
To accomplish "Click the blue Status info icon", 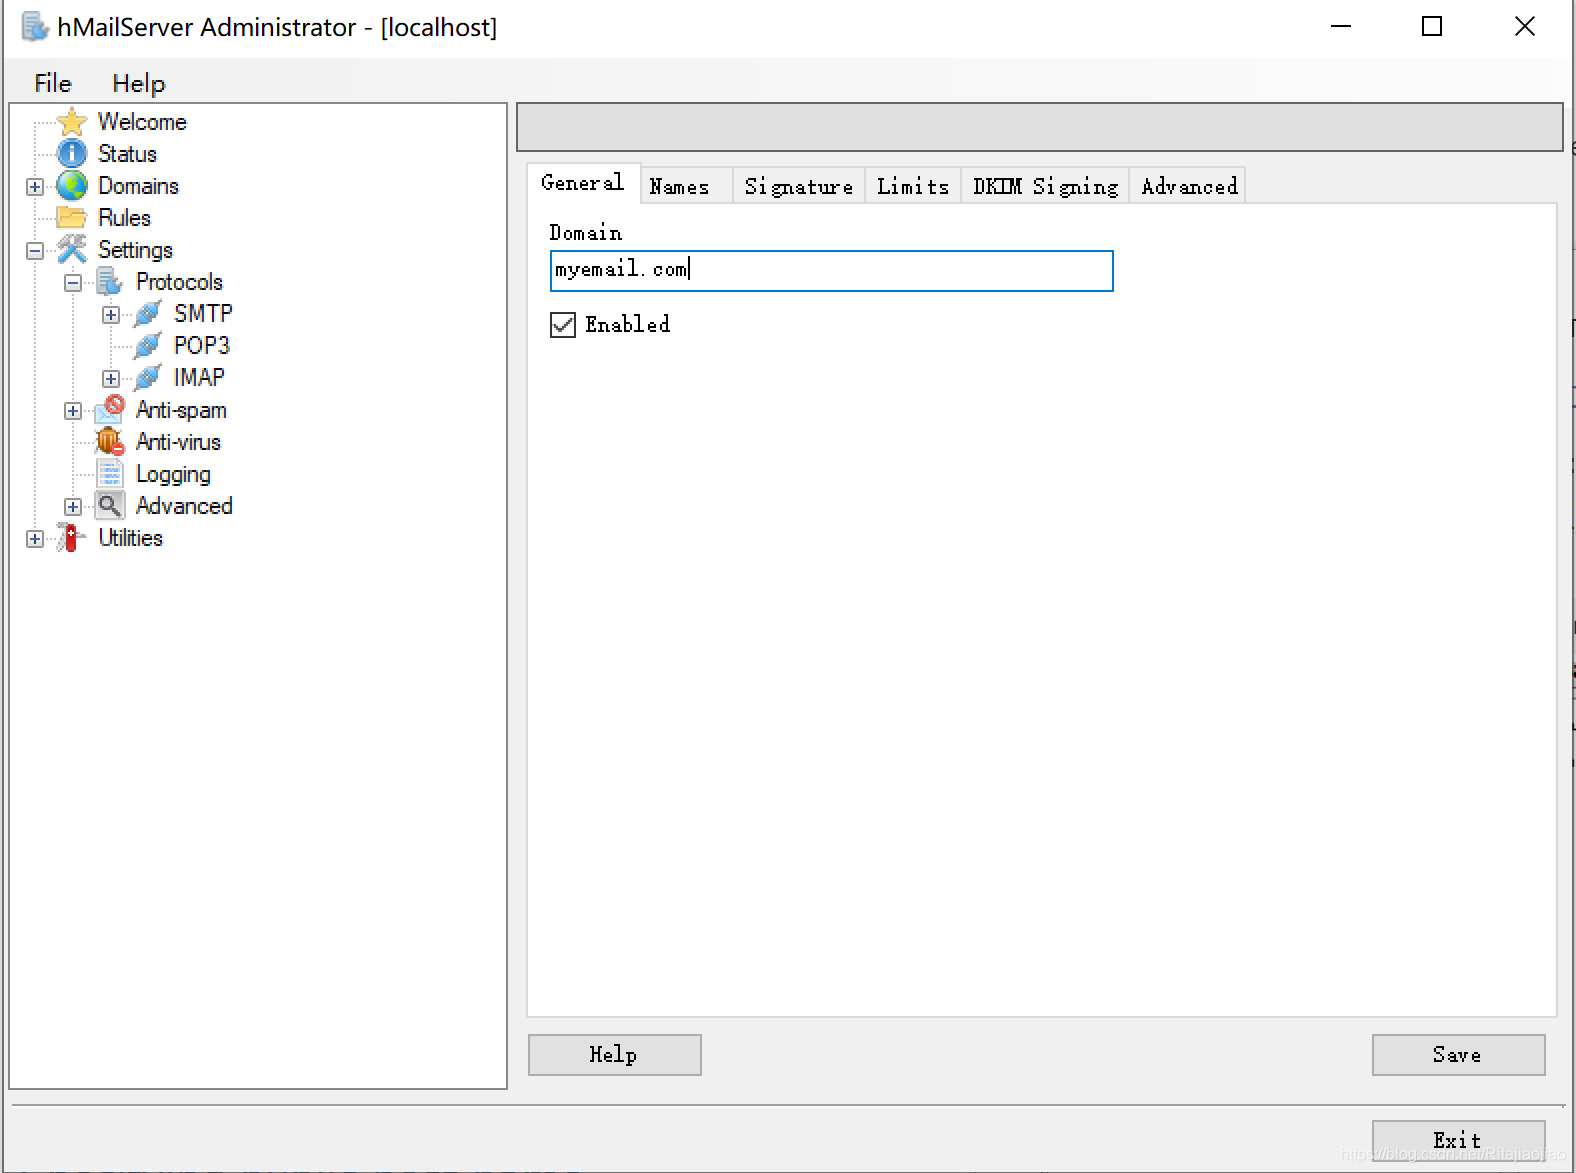I will (x=72, y=154).
